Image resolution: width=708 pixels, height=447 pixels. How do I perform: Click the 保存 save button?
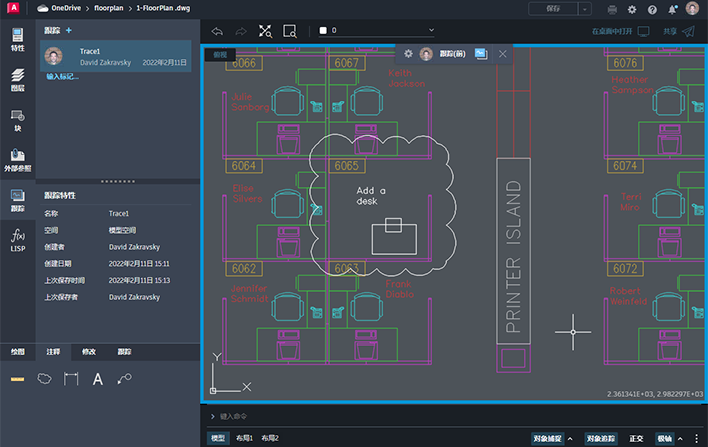(553, 9)
